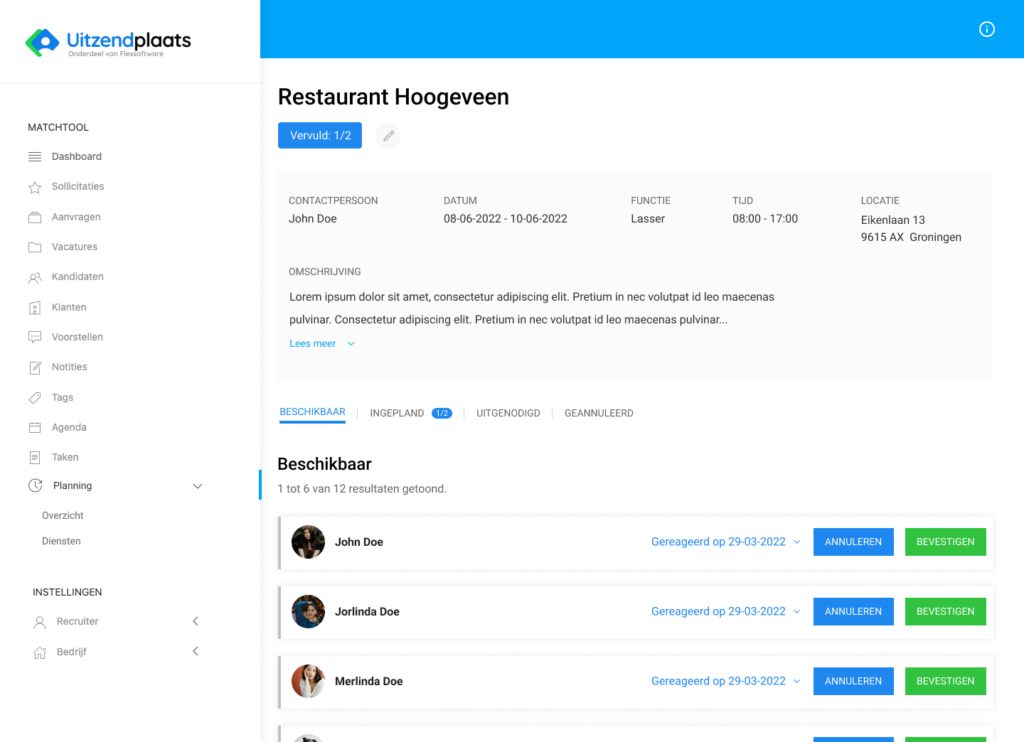
Task: Click John Doe's profile avatar
Action: click(x=308, y=542)
